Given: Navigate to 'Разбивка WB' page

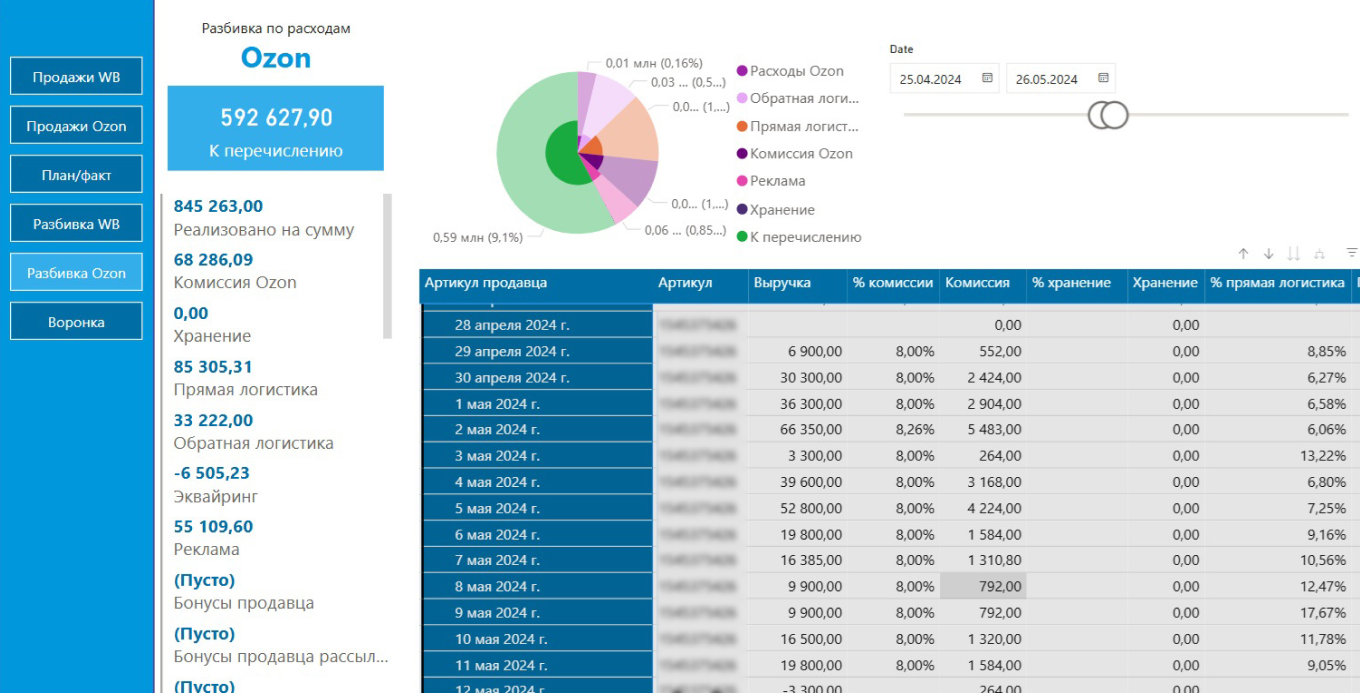Looking at the screenshot, I should click(x=76, y=224).
